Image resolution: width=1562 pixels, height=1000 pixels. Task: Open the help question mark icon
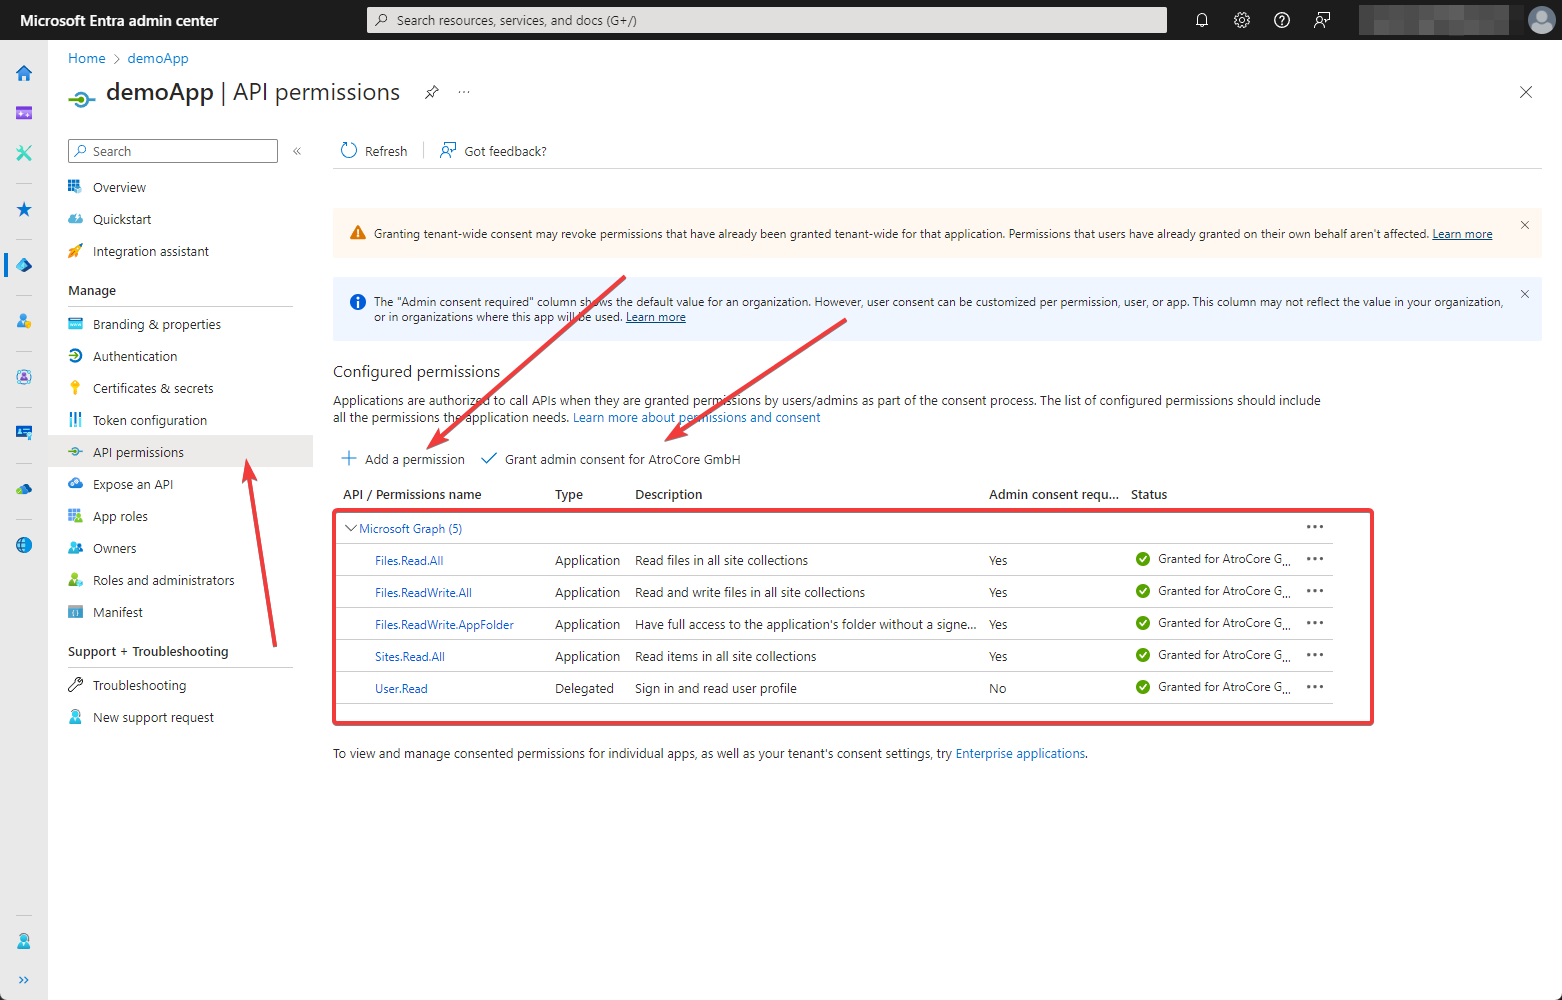pyautogui.click(x=1282, y=20)
